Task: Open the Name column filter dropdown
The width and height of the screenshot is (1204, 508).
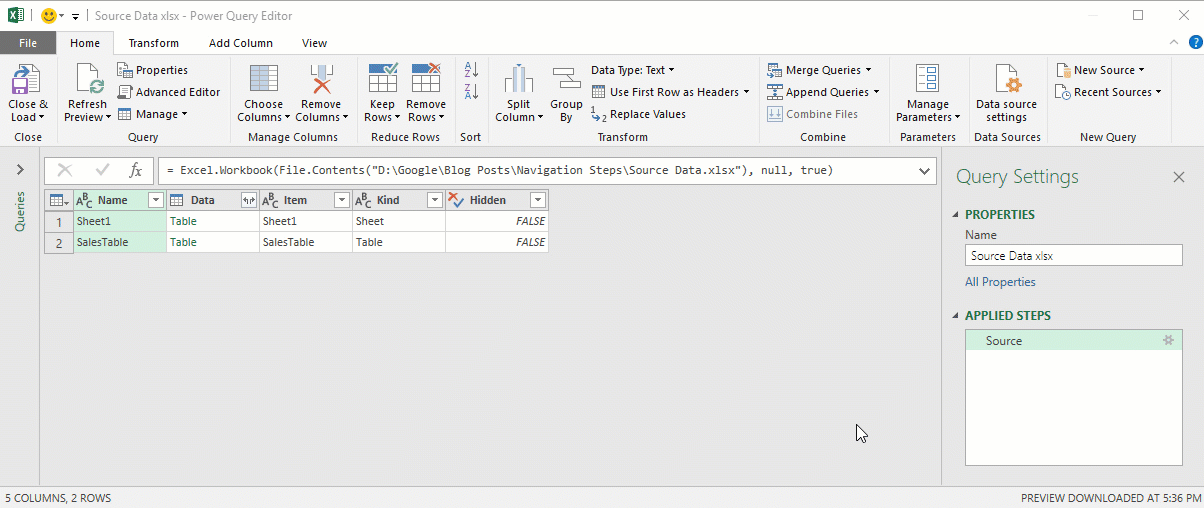Action: 155,200
